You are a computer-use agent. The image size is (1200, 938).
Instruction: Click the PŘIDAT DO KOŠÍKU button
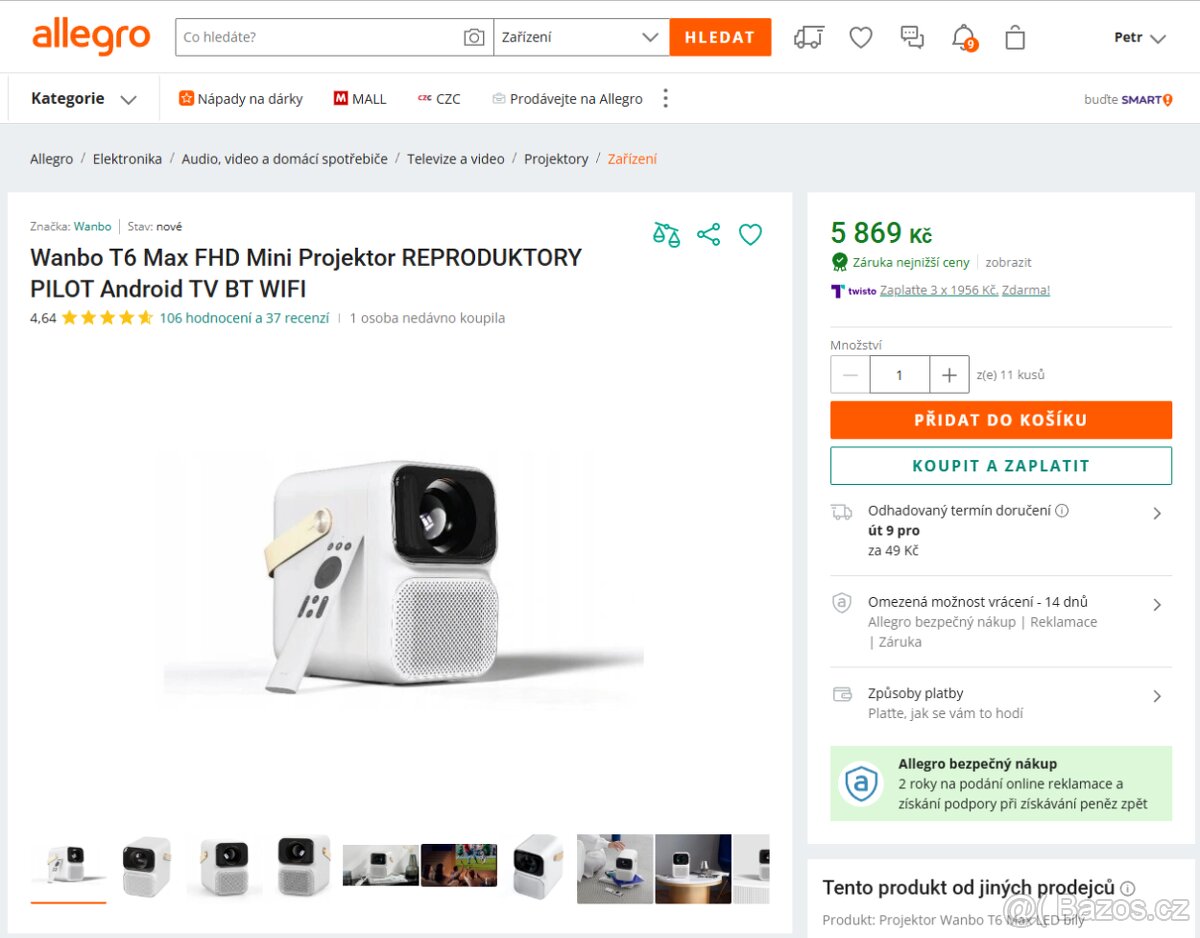[1000, 420]
